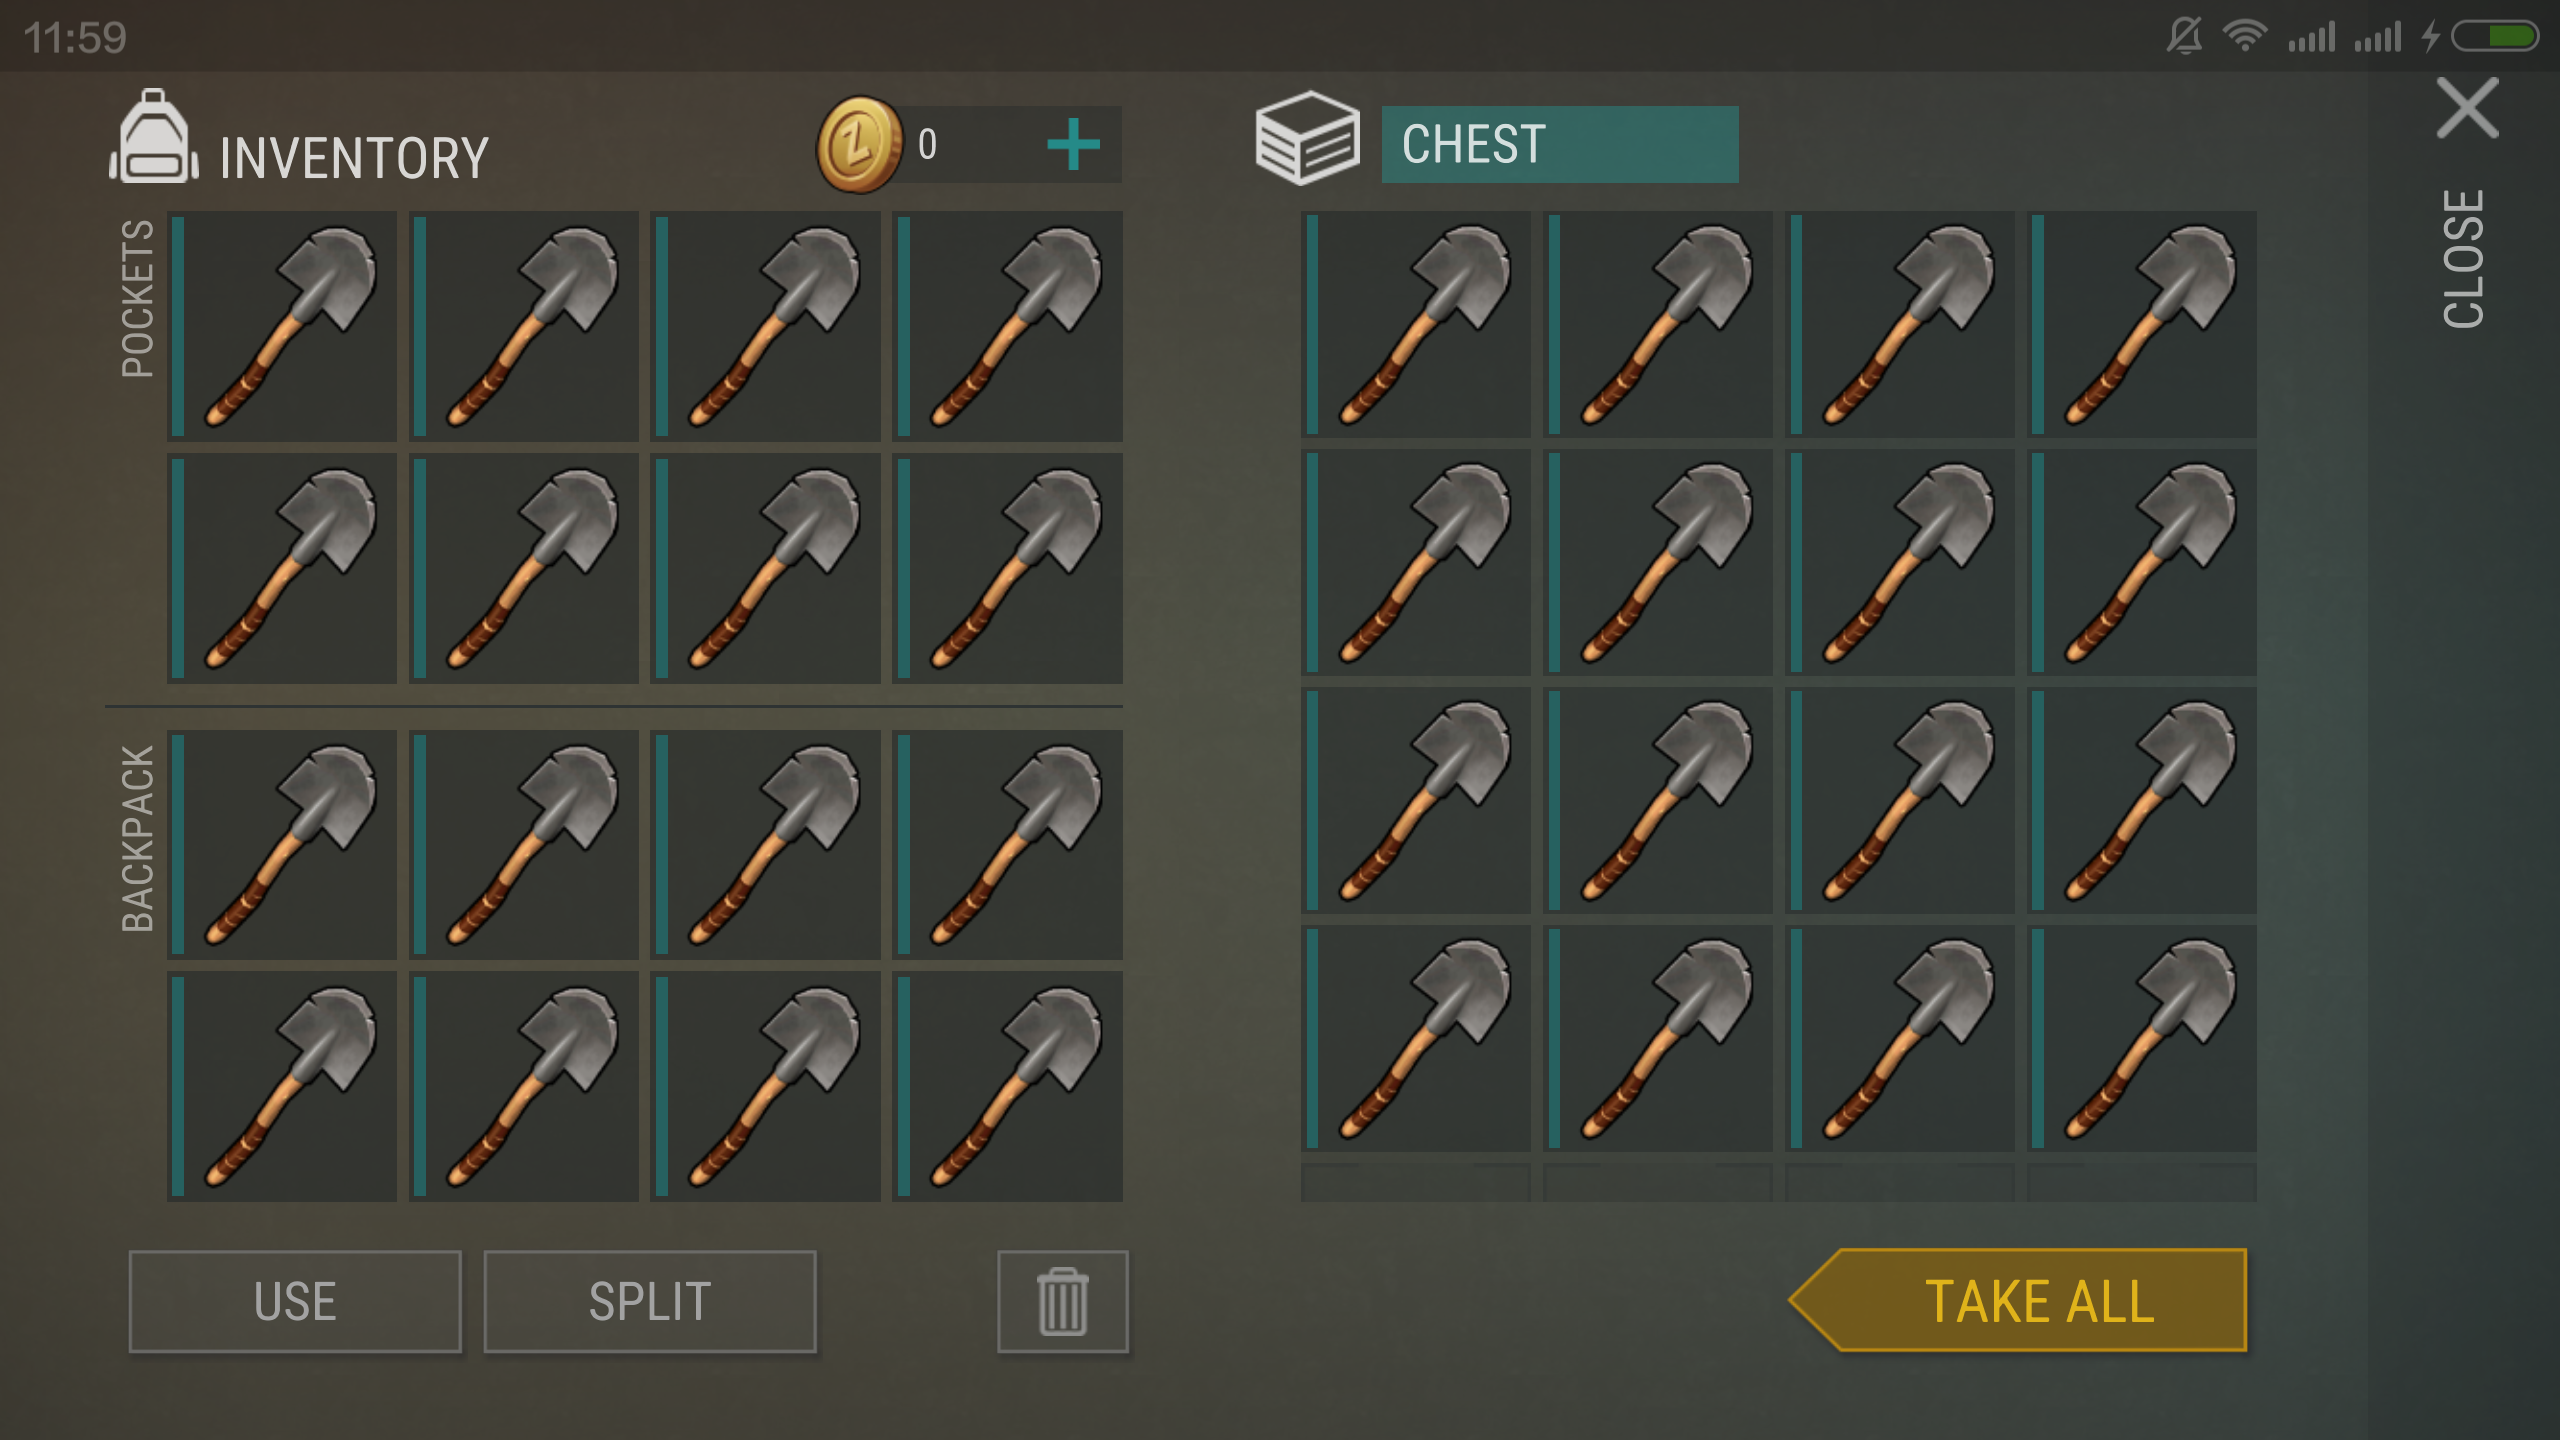2560x1440 pixels.
Task: Select the last shovel in Backpack bottom row
Action: [1007, 1086]
